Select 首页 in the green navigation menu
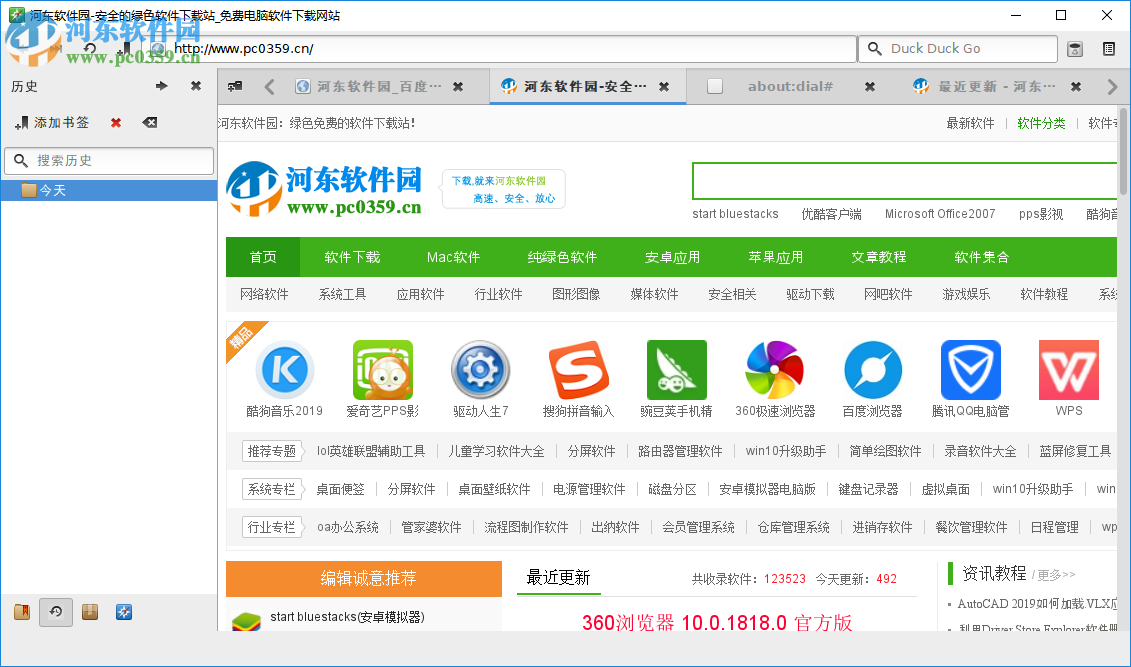 tap(262, 257)
